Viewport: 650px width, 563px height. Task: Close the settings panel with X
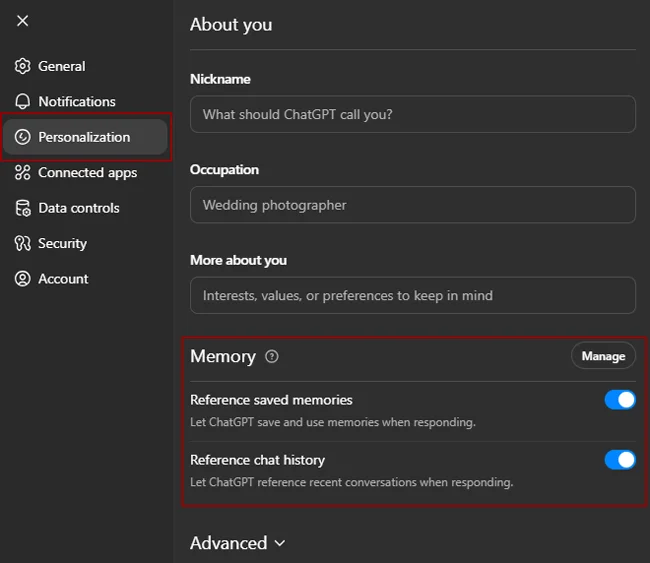point(22,20)
